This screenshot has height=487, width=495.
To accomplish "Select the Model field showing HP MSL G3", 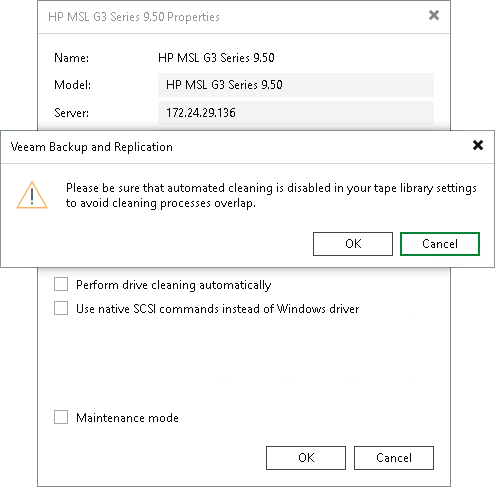I will 296,85.
